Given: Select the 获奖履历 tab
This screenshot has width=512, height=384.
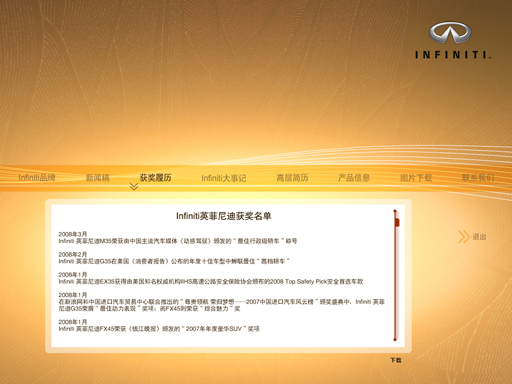Looking at the screenshot, I should 155,178.
